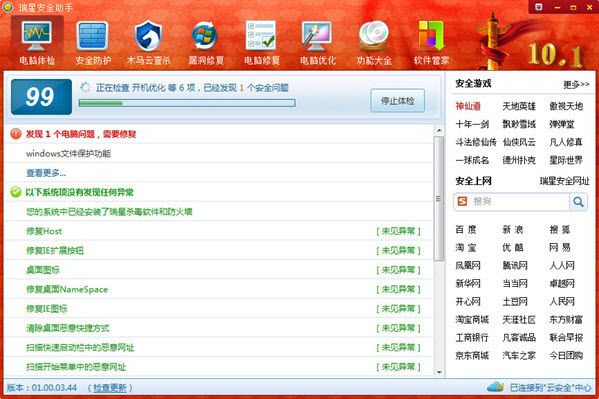Open the 神仙道 game link
The height and width of the screenshot is (399, 599).
point(468,106)
